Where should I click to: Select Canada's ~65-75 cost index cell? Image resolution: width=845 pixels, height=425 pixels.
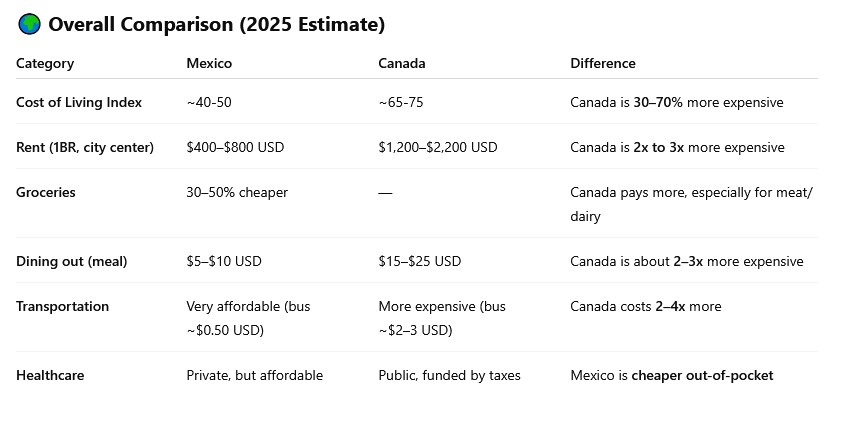(x=407, y=102)
